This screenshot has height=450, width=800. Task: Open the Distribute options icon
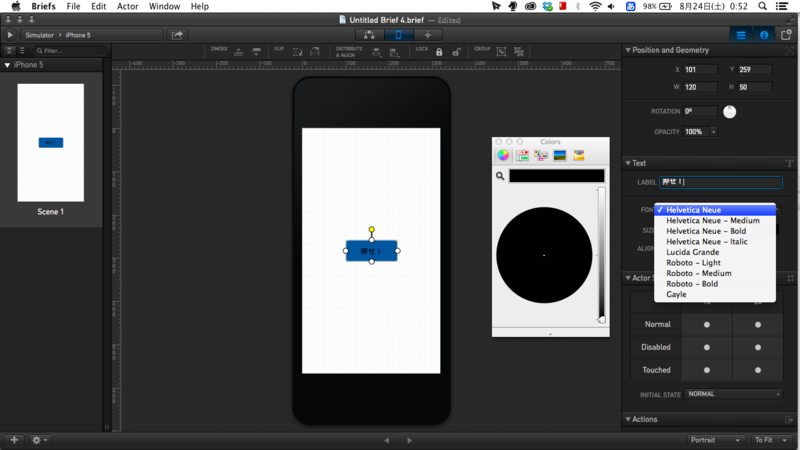point(376,52)
